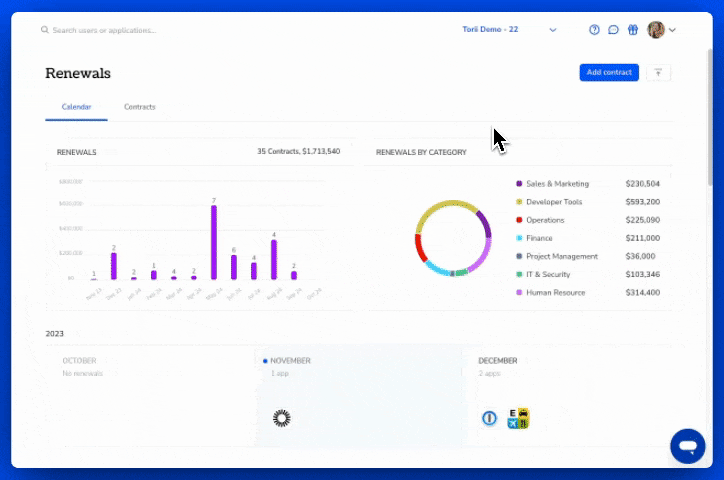Click the 35 Contracts, $1,713,540 summary
The height and width of the screenshot is (480, 724).
[299, 151]
